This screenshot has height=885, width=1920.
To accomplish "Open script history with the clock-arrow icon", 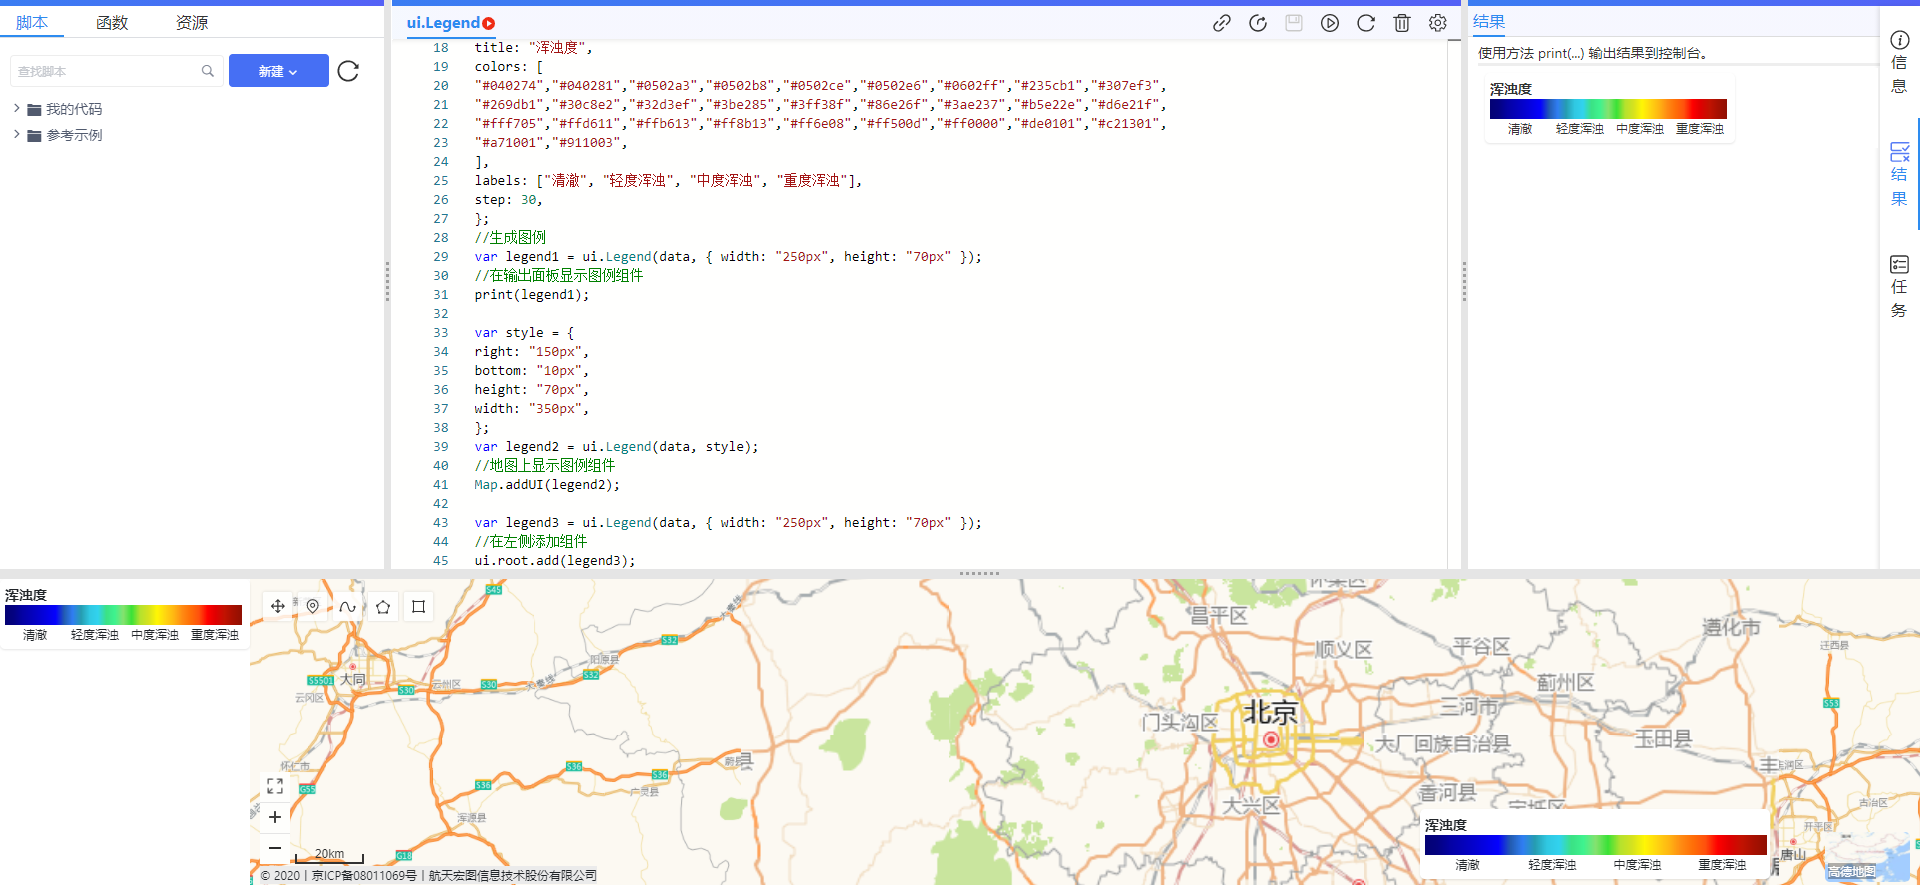I will coord(1258,23).
